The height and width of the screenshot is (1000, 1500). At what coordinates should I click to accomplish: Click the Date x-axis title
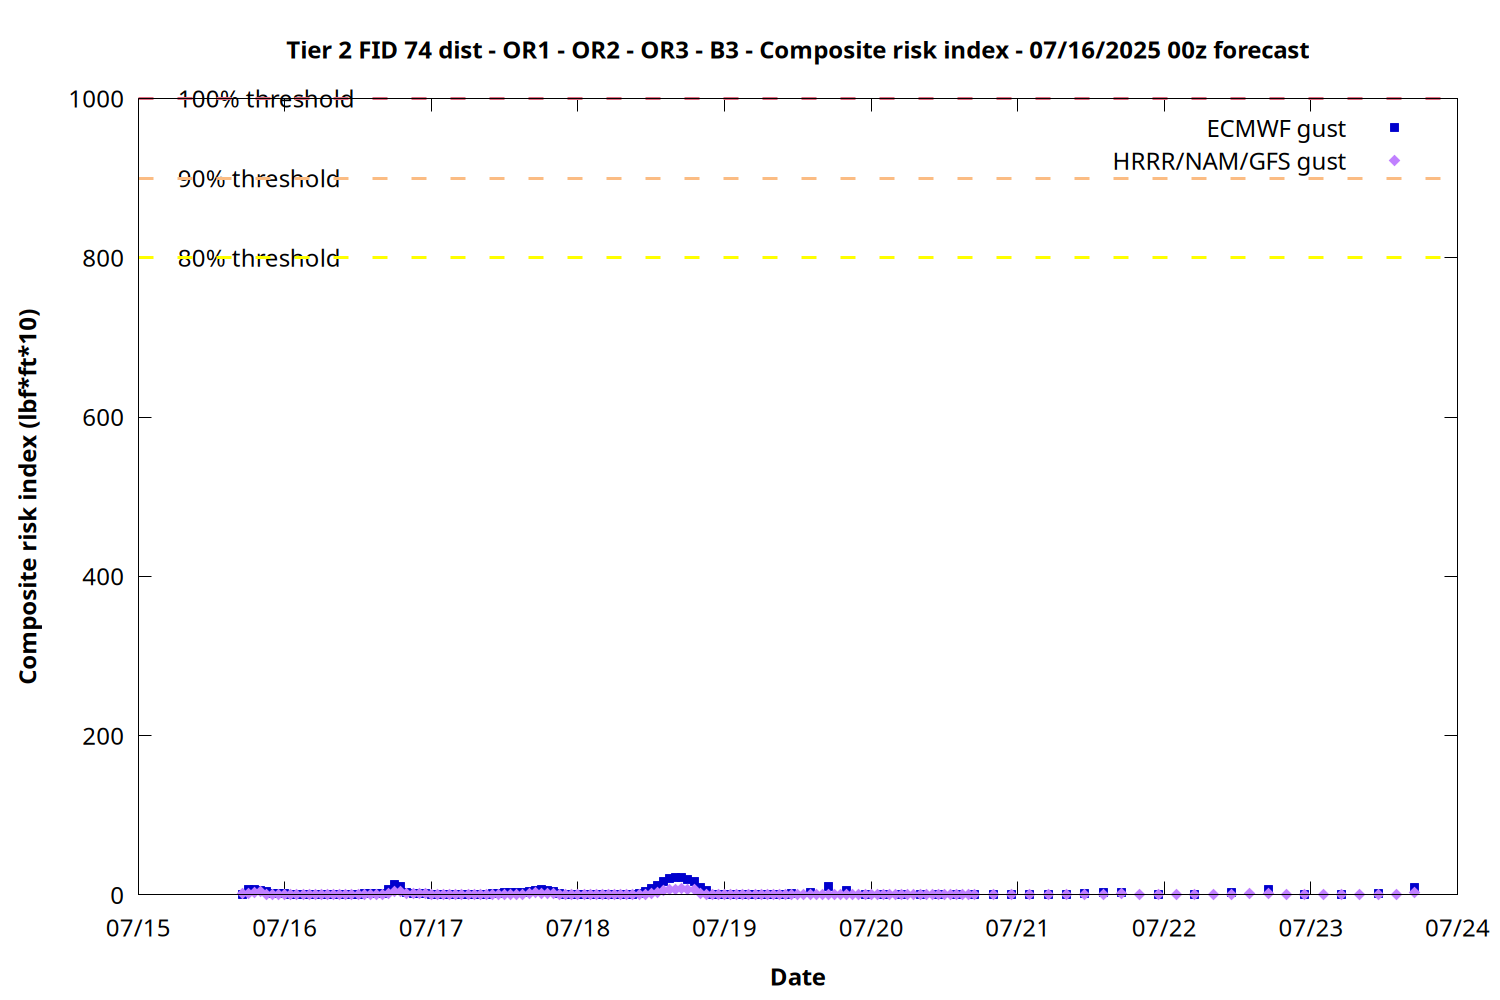pyautogui.click(x=798, y=977)
